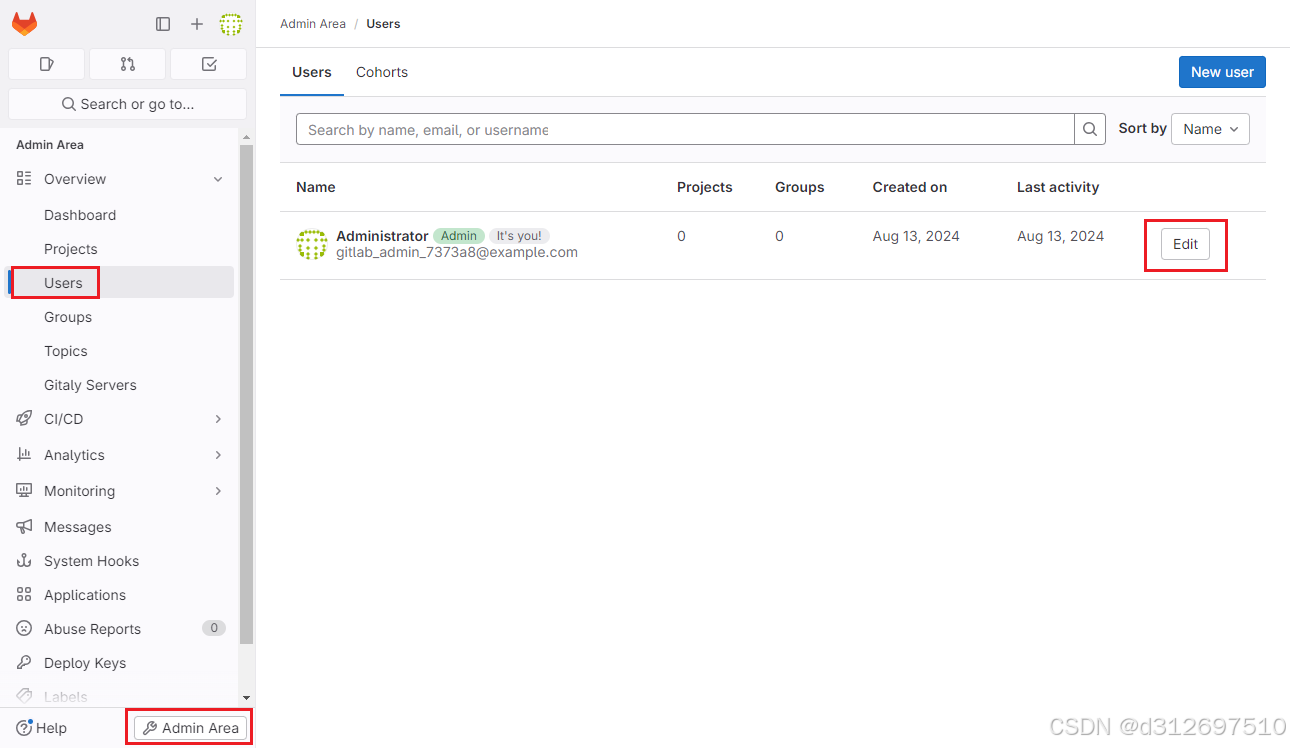The width and height of the screenshot is (1290, 748).
Task: Collapse the Overview section chevron
Action: click(x=218, y=179)
